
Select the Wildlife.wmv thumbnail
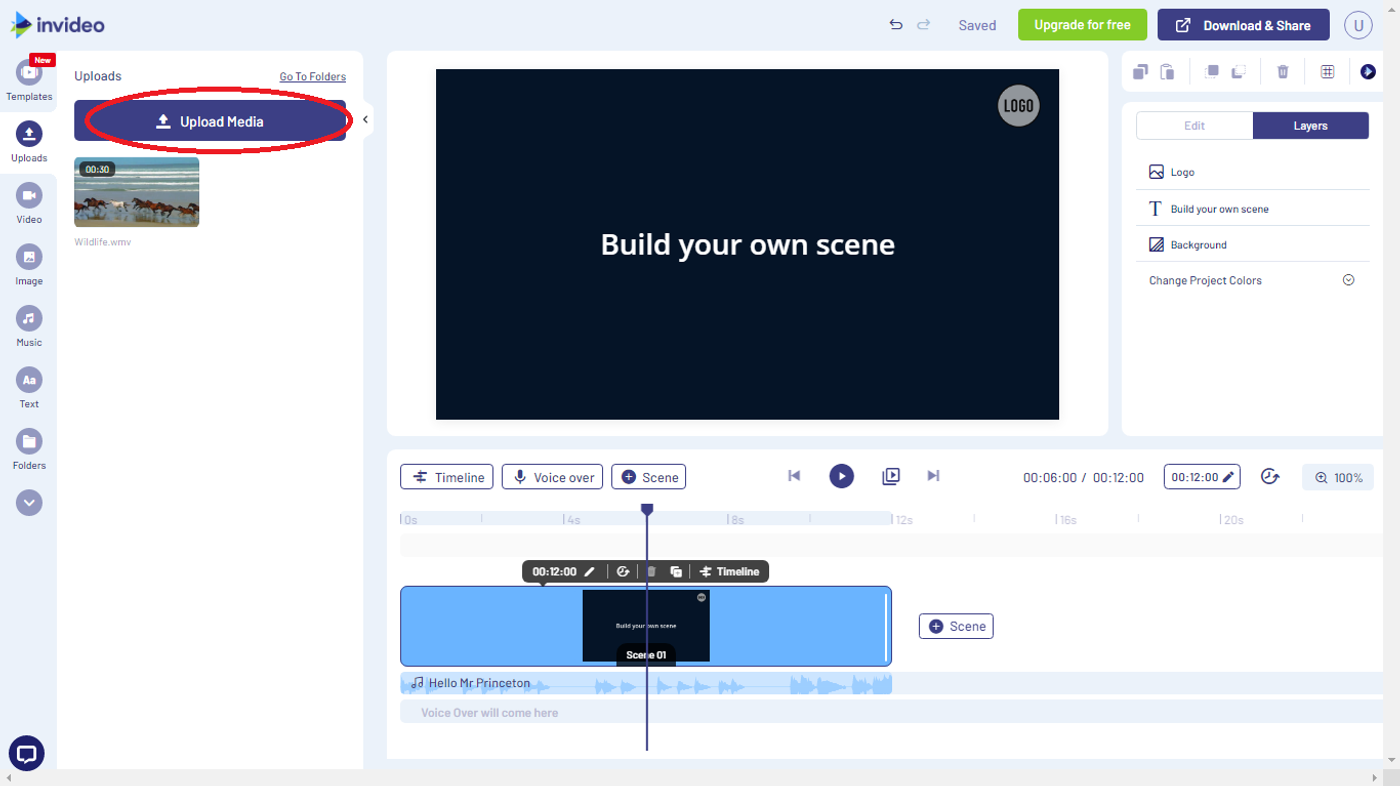pos(136,191)
